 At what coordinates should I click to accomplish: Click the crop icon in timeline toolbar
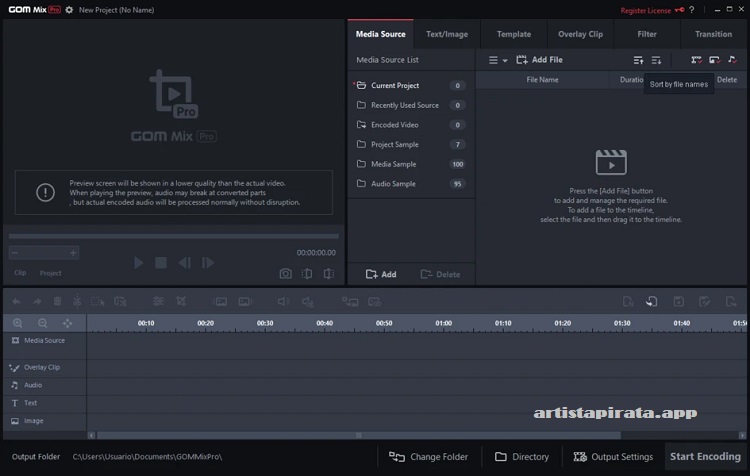[181, 301]
